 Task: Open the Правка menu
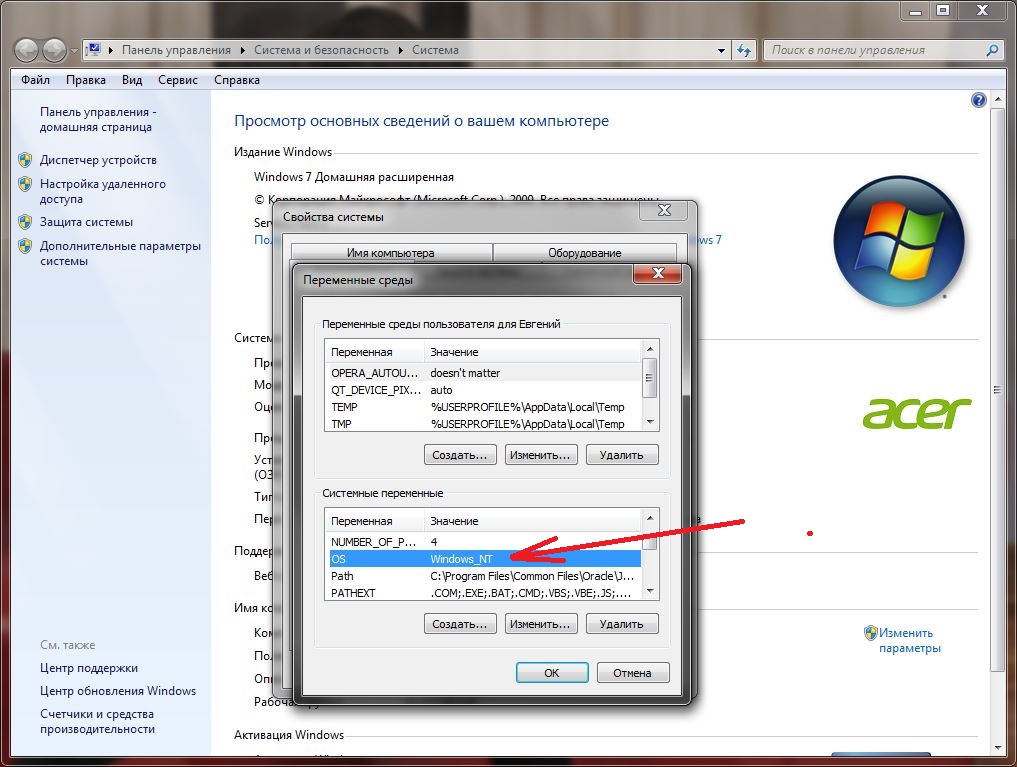tap(86, 80)
